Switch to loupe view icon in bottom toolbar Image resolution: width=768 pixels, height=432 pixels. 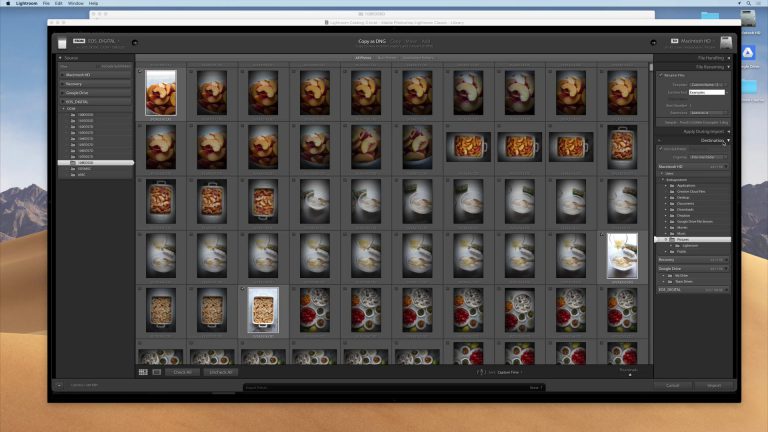pos(157,372)
